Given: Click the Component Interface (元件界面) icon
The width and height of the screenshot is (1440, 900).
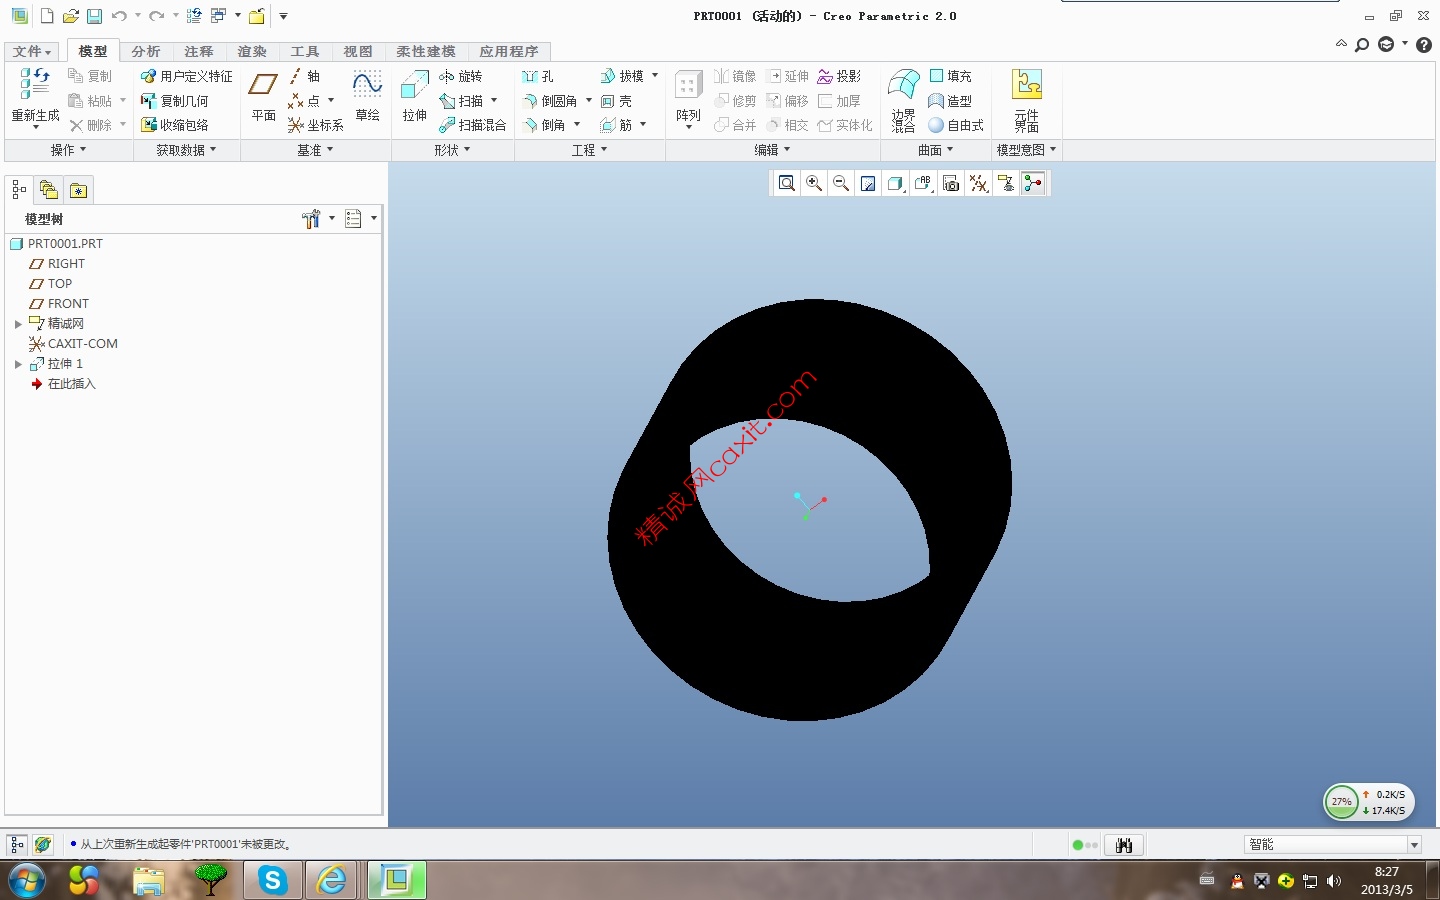Looking at the screenshot, I should 1027,100.
